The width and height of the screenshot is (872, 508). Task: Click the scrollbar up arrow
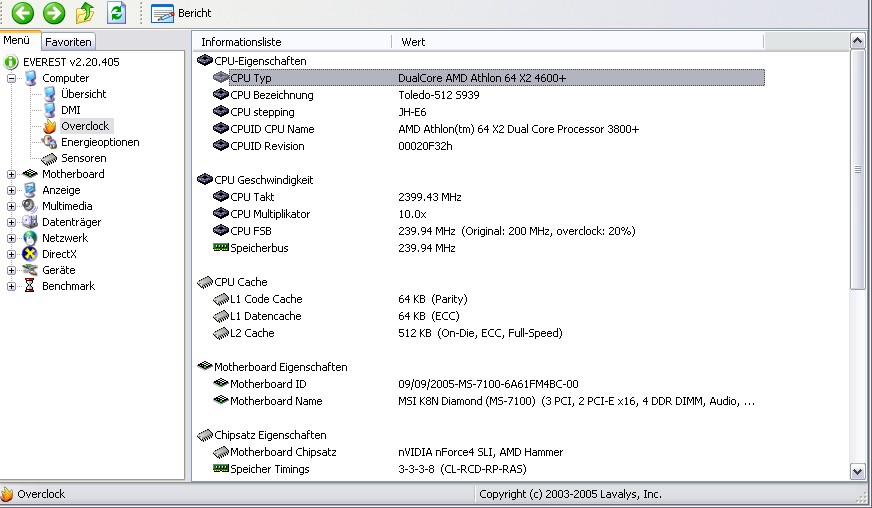[858, 41]
